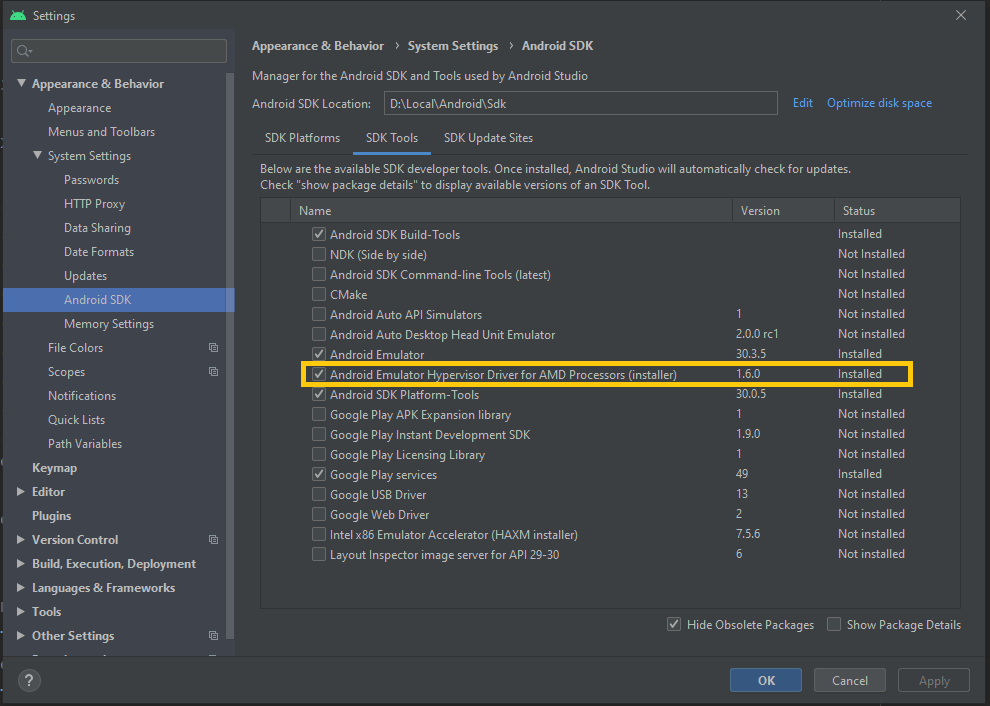Open the SDK Update Sites tab

pyautogui.click(x=488, y=138)
